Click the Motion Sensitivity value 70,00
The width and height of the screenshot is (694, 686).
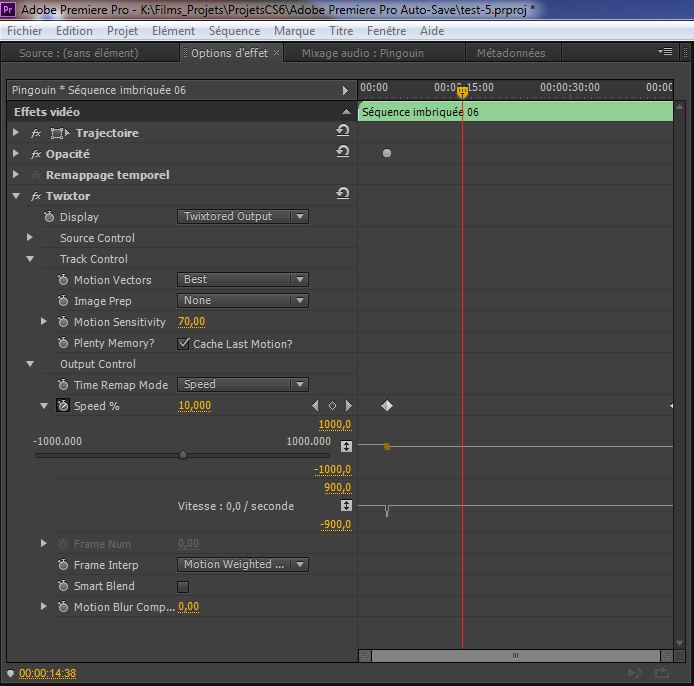point(192,322)
